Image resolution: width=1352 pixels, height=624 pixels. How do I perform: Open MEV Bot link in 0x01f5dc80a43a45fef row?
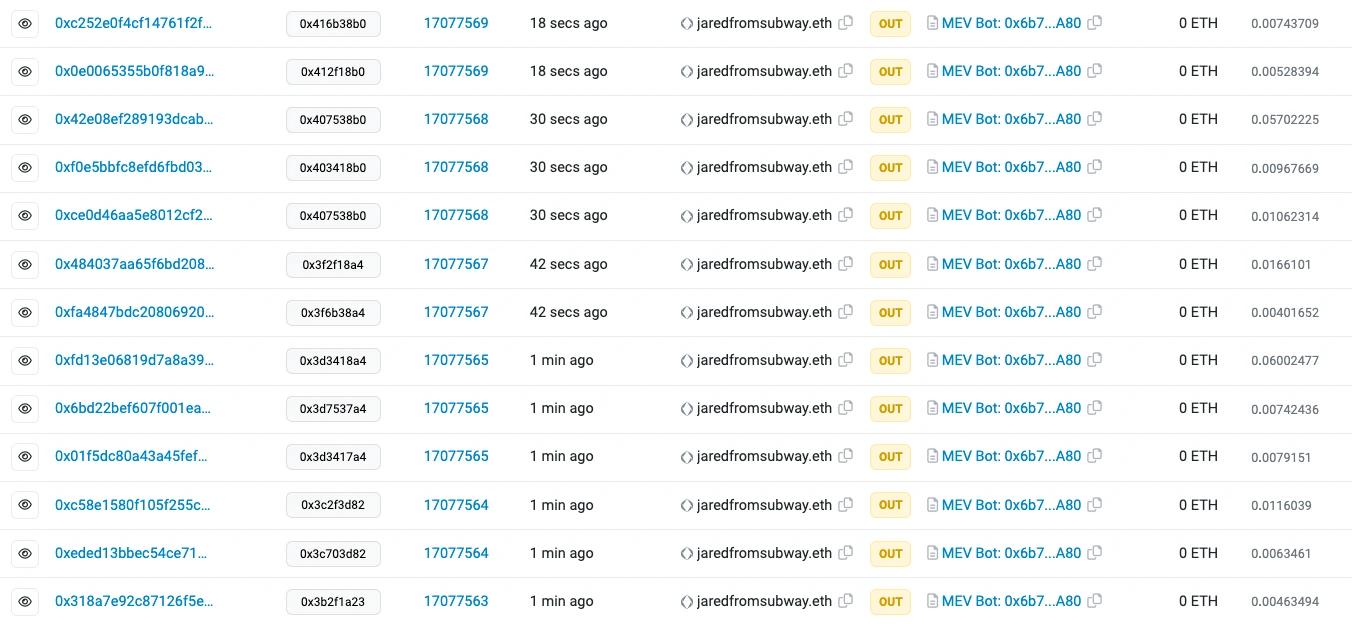(1011, 456)
